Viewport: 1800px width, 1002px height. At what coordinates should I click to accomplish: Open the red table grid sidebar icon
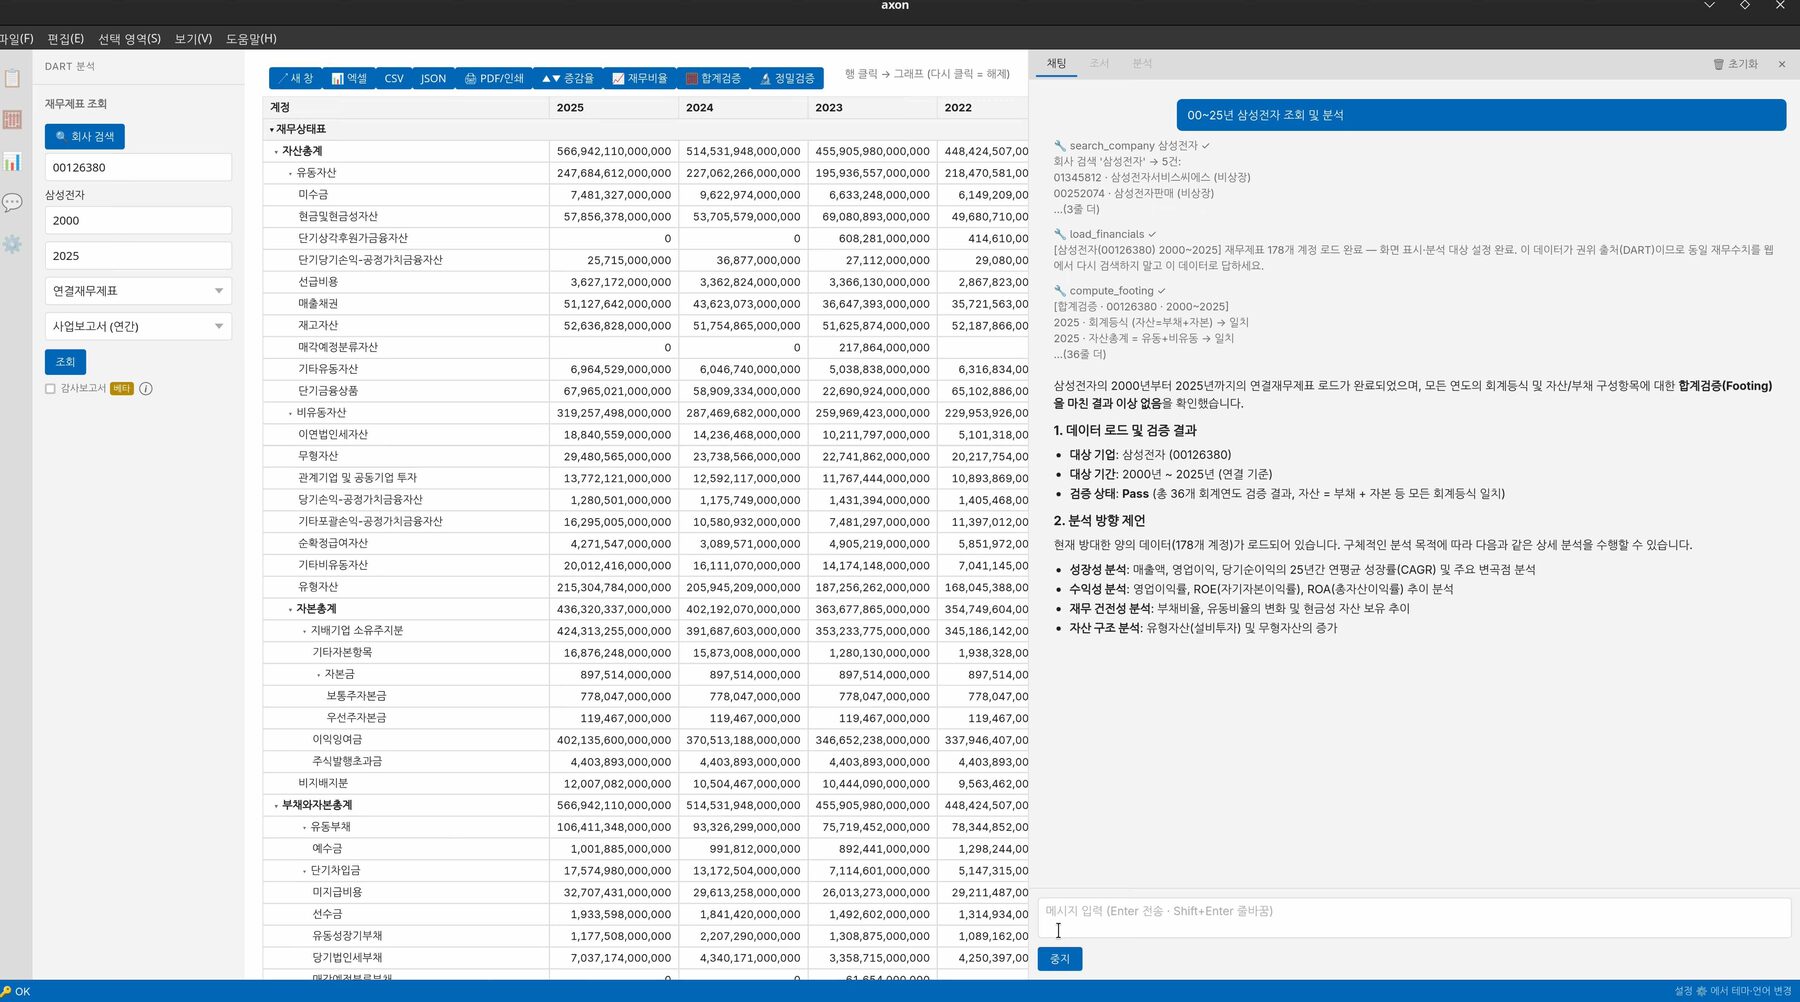point(13,120)
